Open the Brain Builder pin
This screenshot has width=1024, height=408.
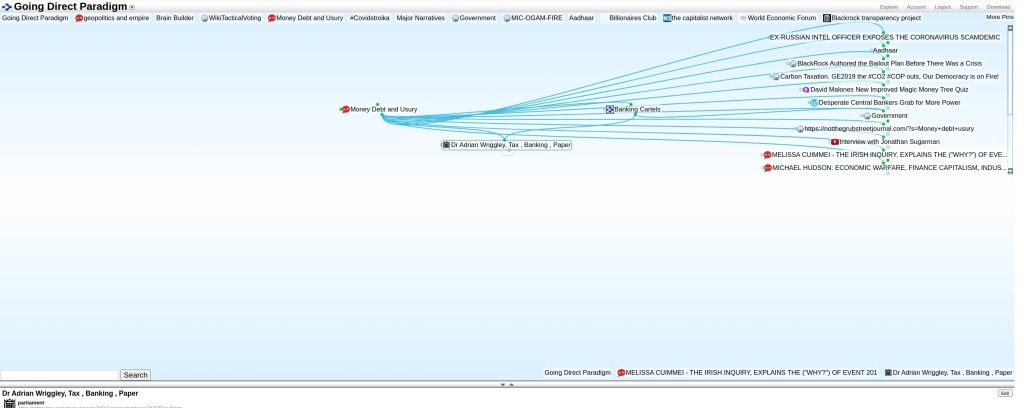(174, 18)
